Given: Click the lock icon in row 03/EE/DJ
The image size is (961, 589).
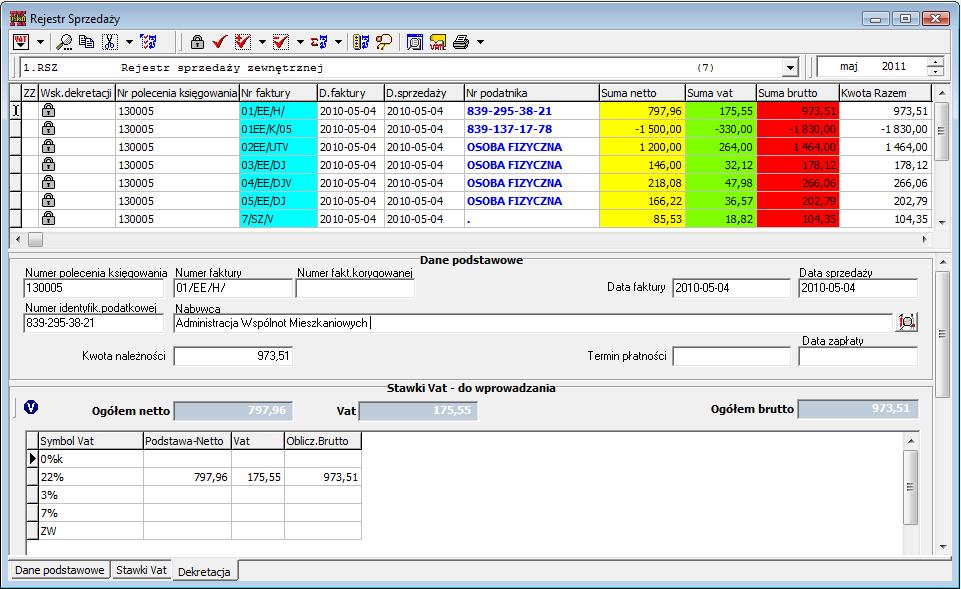Looking at the screenshot, I should [x=48, y=164].
